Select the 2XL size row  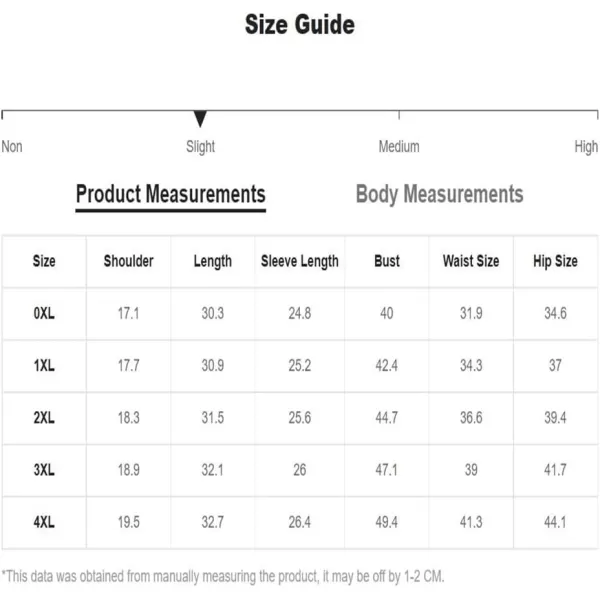pyautogui.click(x=300, y=417)
